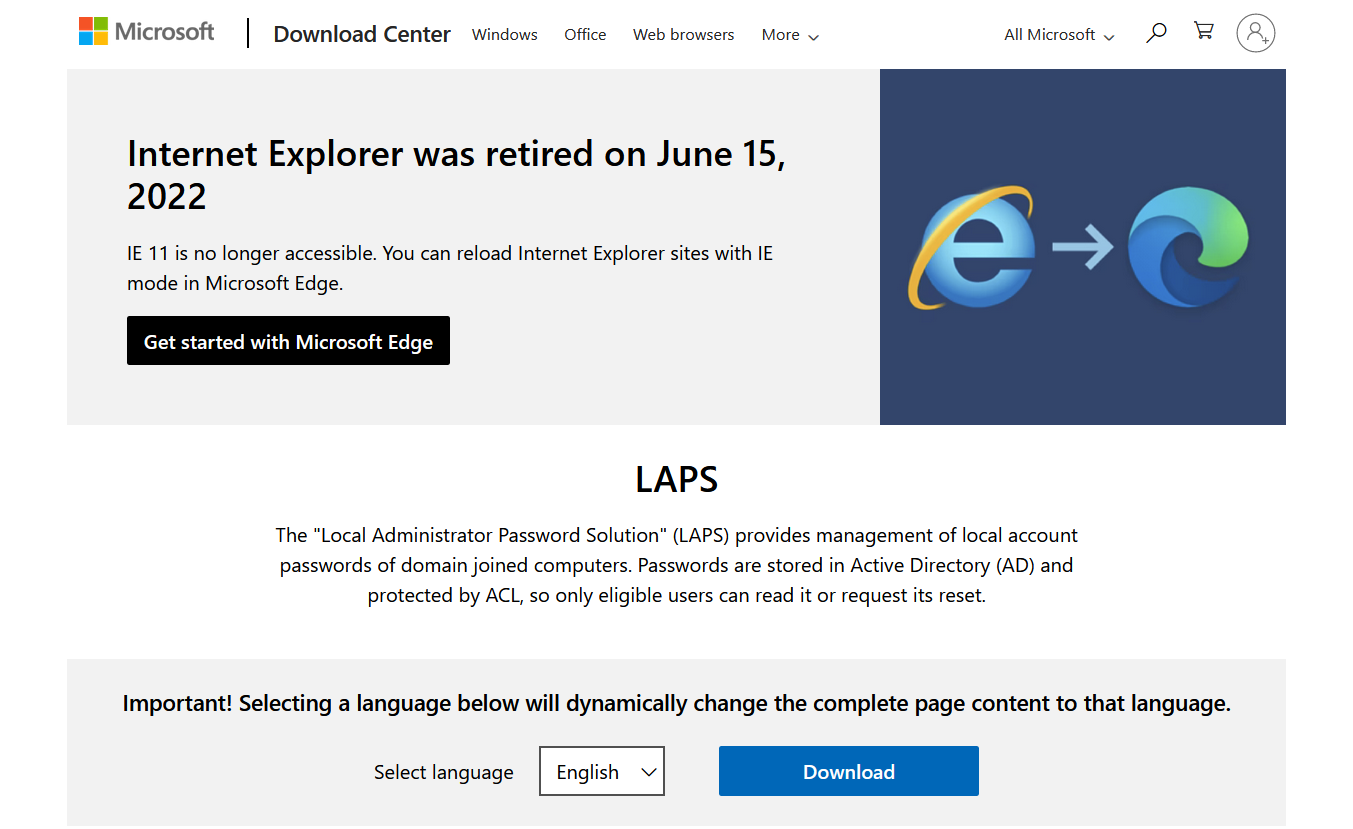The height and width of the screenshot is (829, 1353).
Task: Click the account sign-in avatar icon
Action: click(x=1256, y=33)
